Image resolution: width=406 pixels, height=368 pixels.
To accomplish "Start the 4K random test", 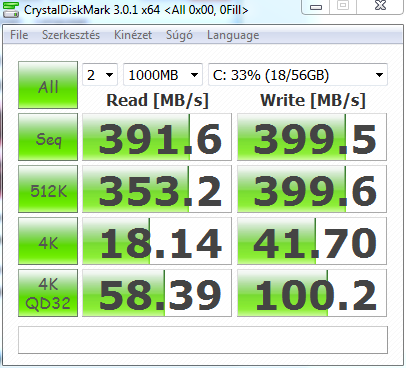I will click(x=48, y=241).
